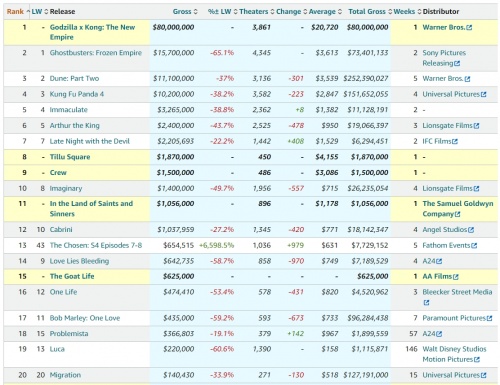The height and width of the screenshot is (385, 500).
Task: Click external link icon beside Sony Pictures Releasing
Action: [457, 63]
